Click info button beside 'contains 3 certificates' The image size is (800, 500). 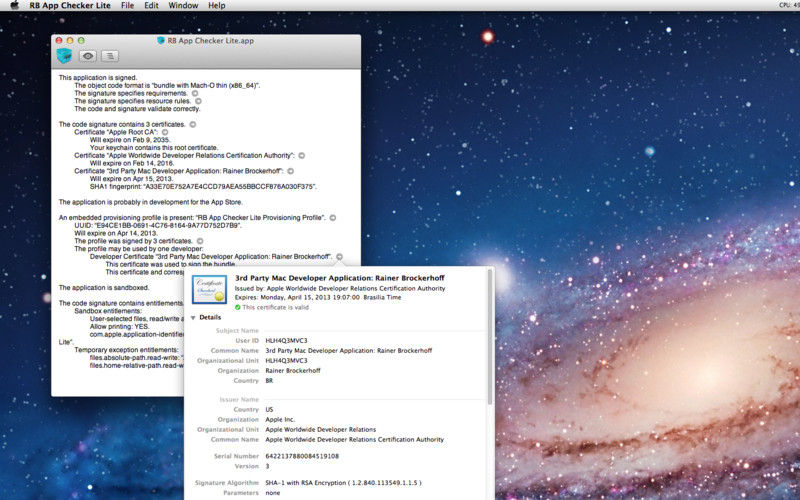point(192,124)
